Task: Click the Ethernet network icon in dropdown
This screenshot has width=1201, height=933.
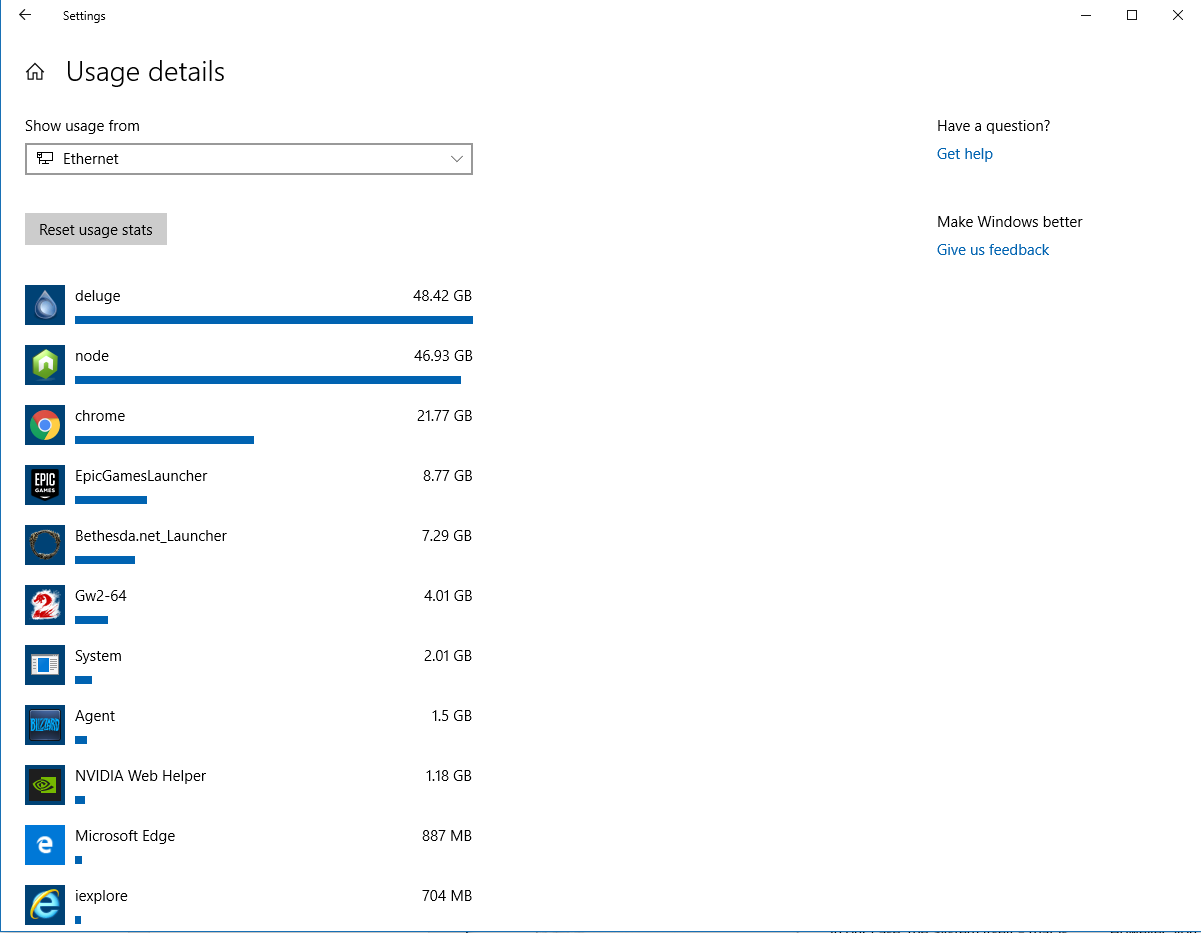Action: [45, 159]
